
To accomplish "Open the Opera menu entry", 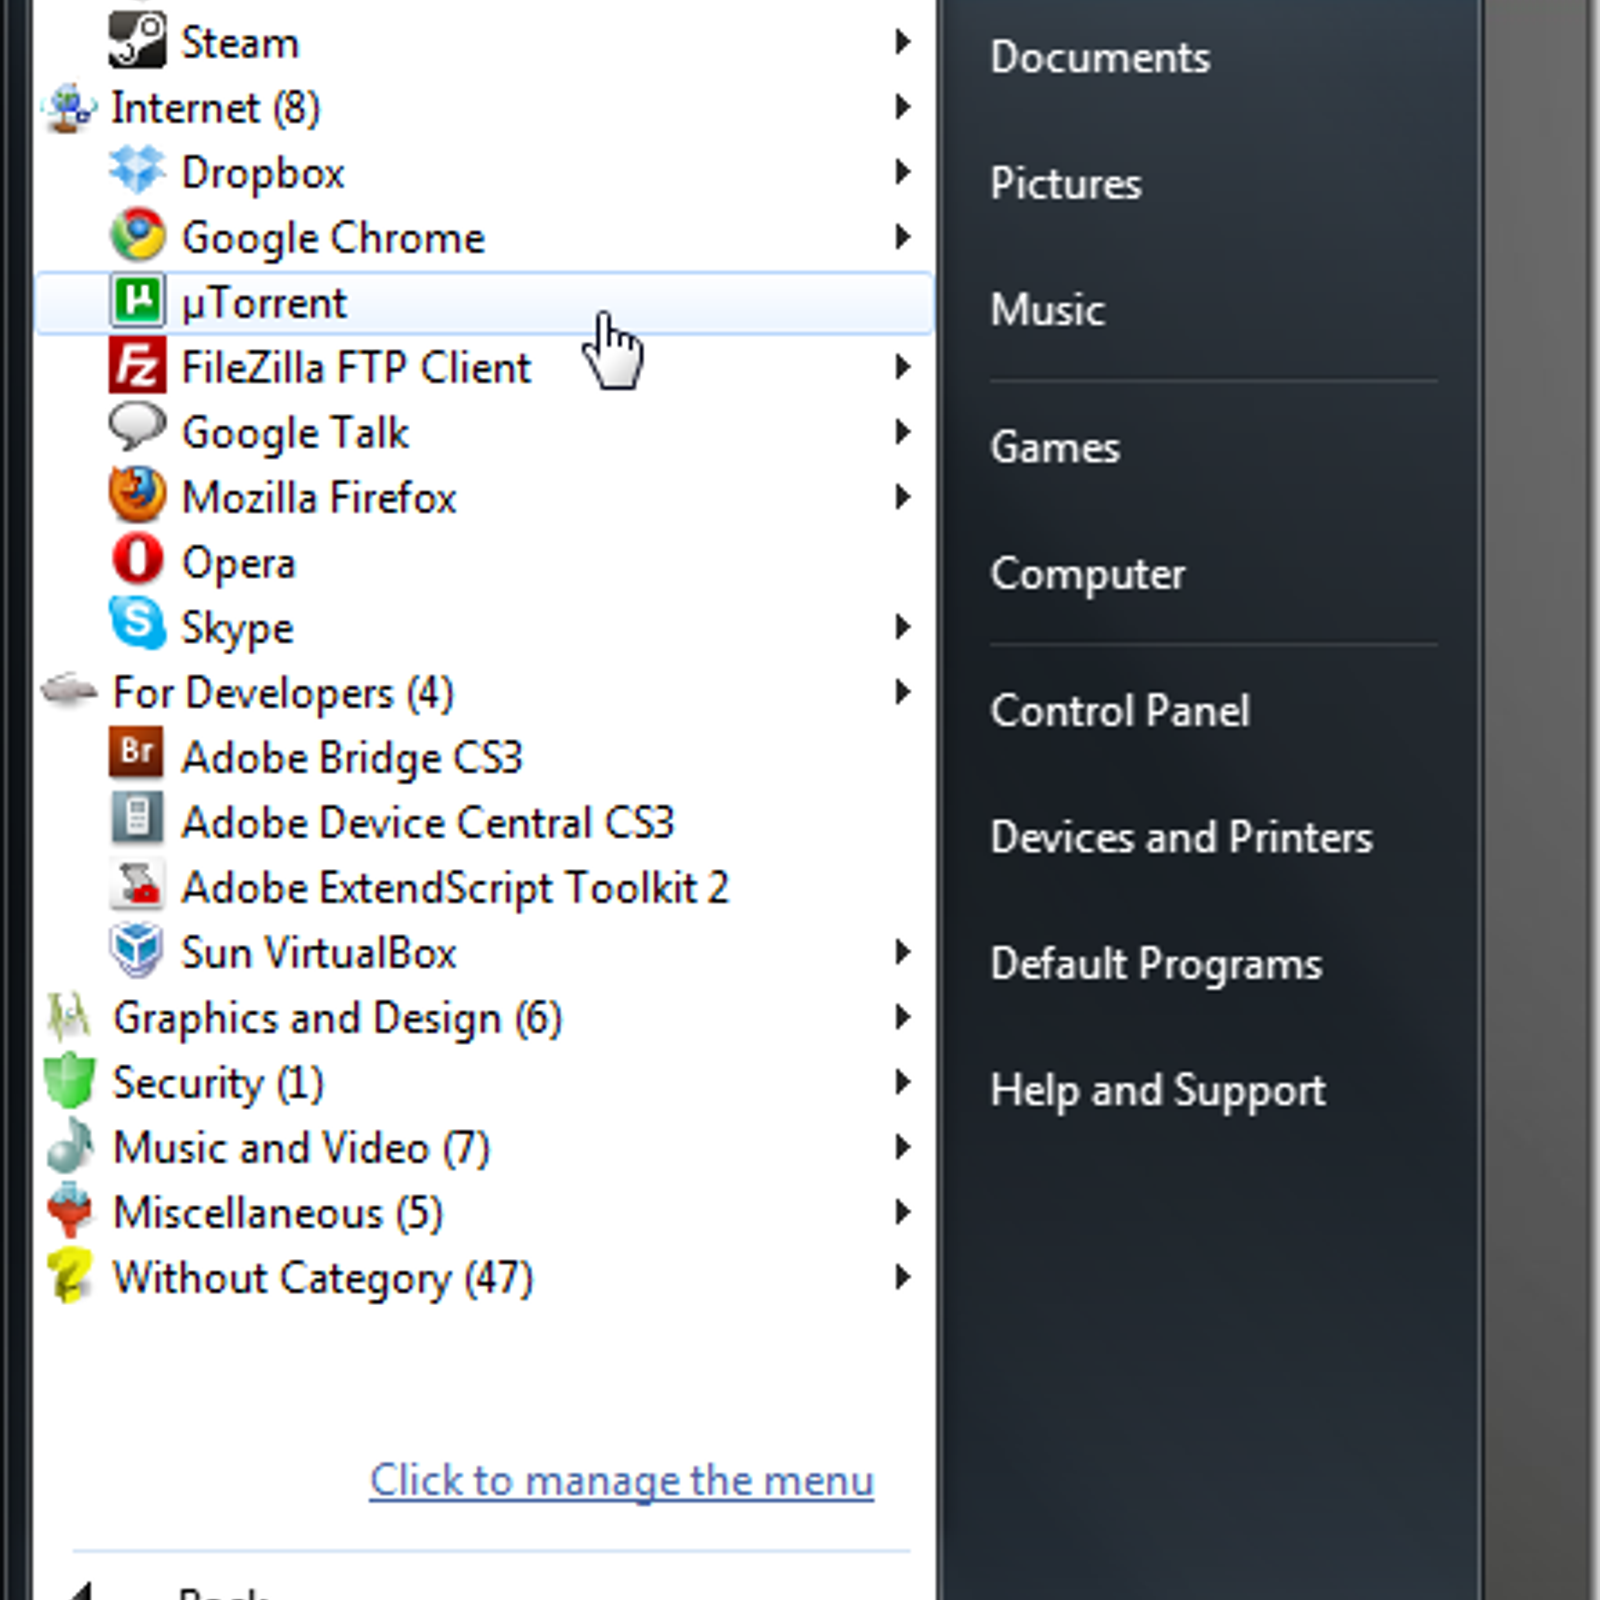I will 484,562.
